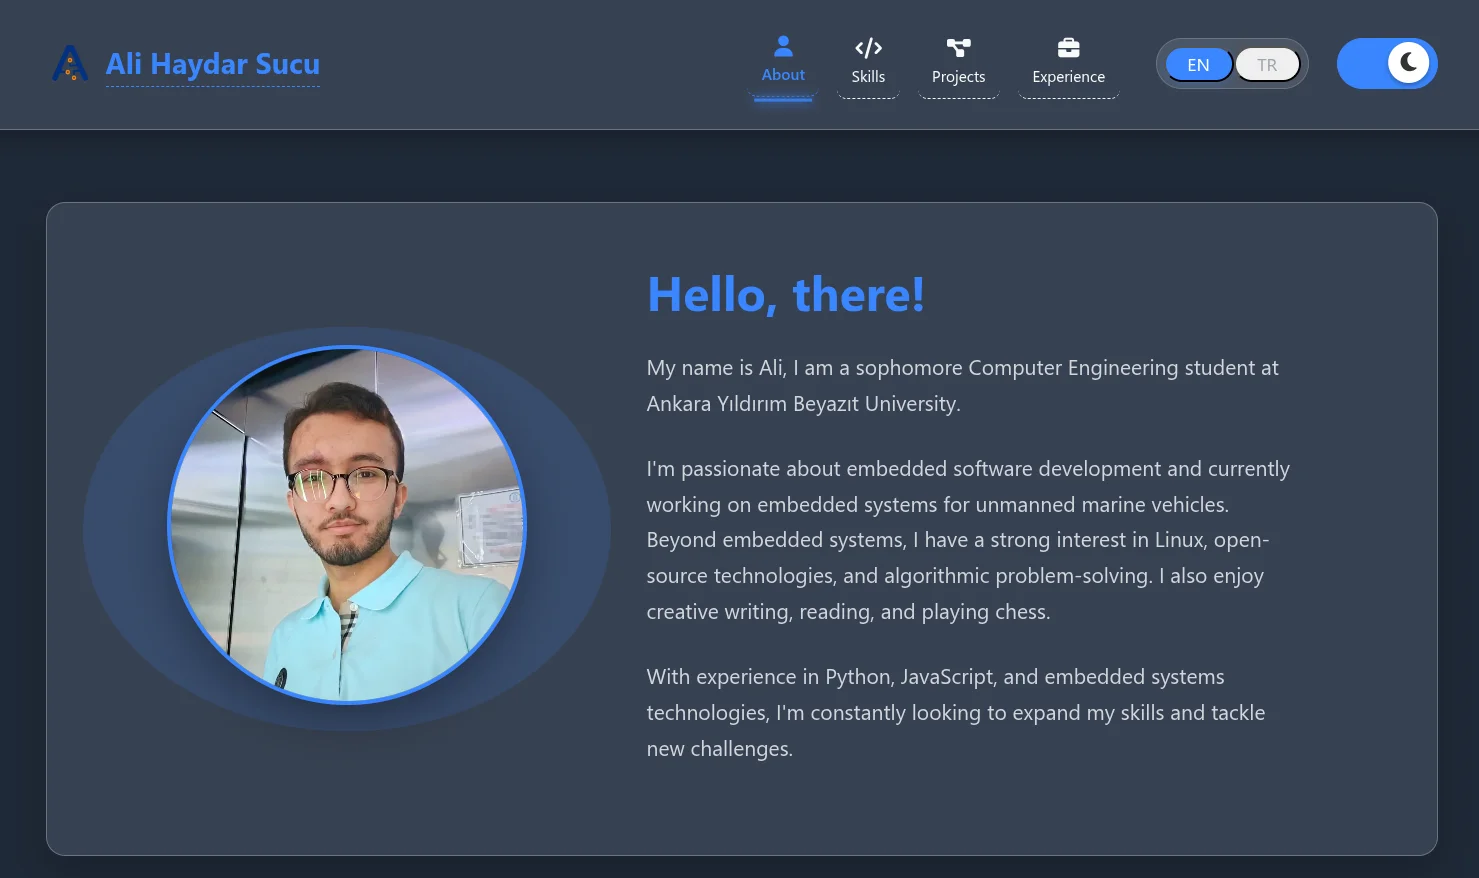Open the Projects navigation label
This screenshot has width=1479, height=878.
958,77
